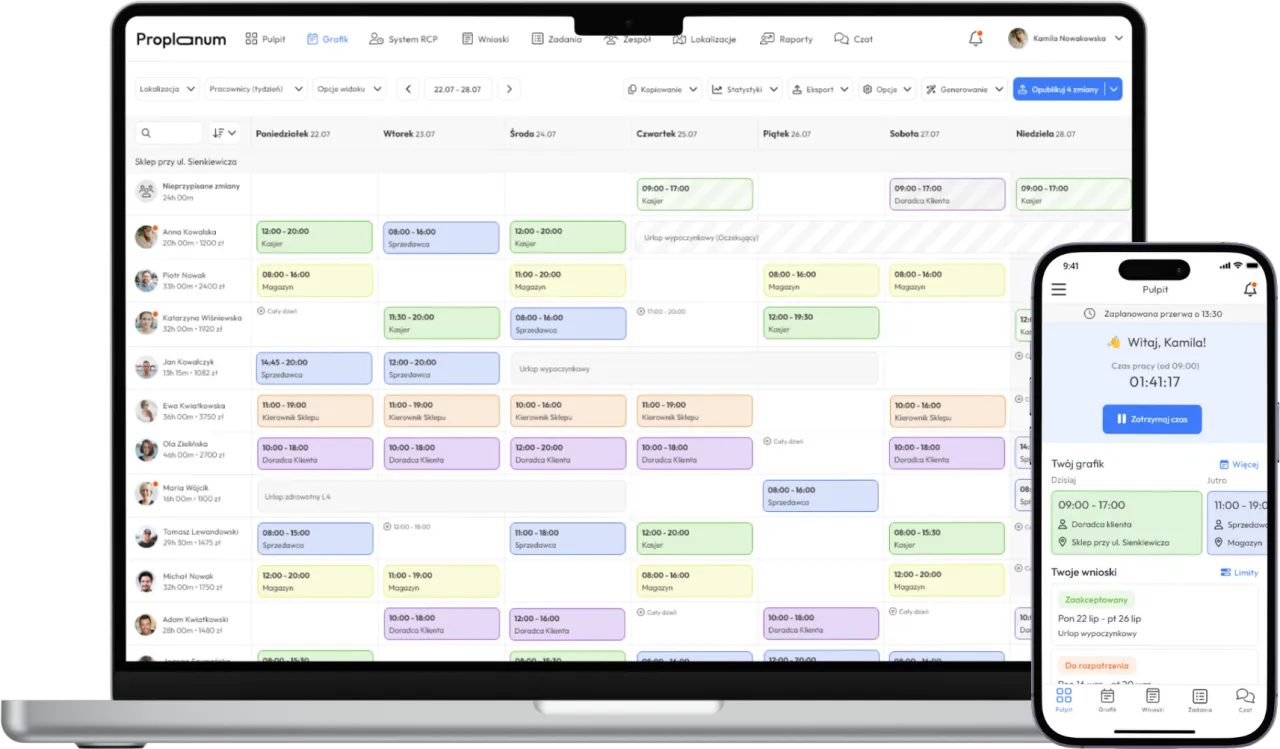Select the Grafik item in laptop top navigation
1280x749 pixels.
pyautogui.click(x=327, y=39)
